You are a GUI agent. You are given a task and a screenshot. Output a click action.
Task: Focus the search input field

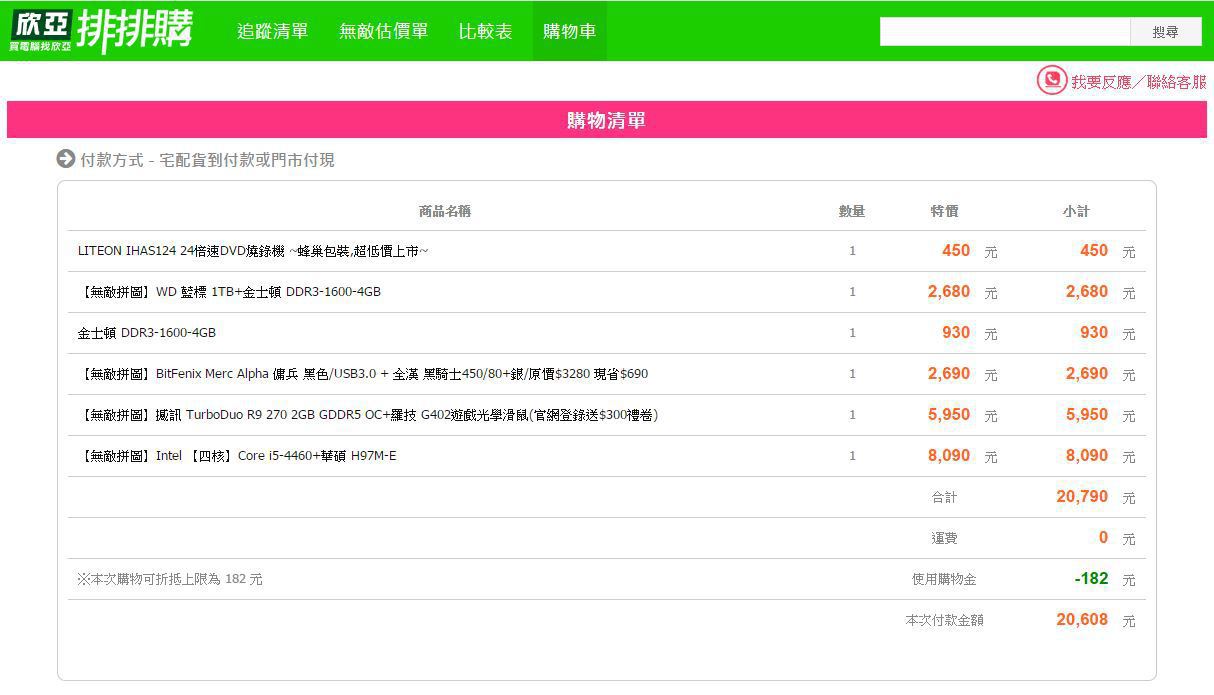click(1005, 32)
